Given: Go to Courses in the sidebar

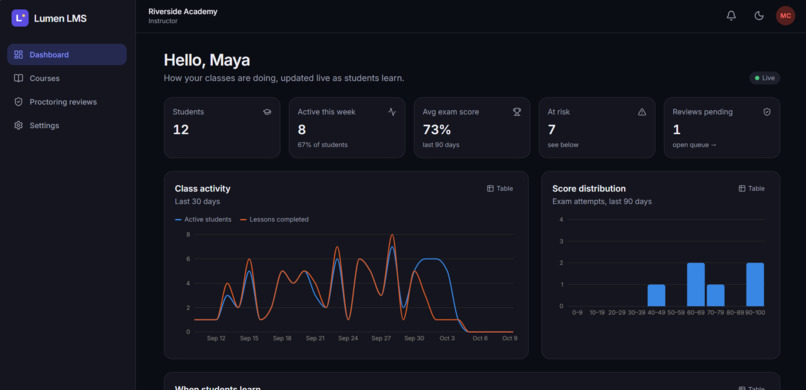Looking at the screenshot, I should point(67,78).
